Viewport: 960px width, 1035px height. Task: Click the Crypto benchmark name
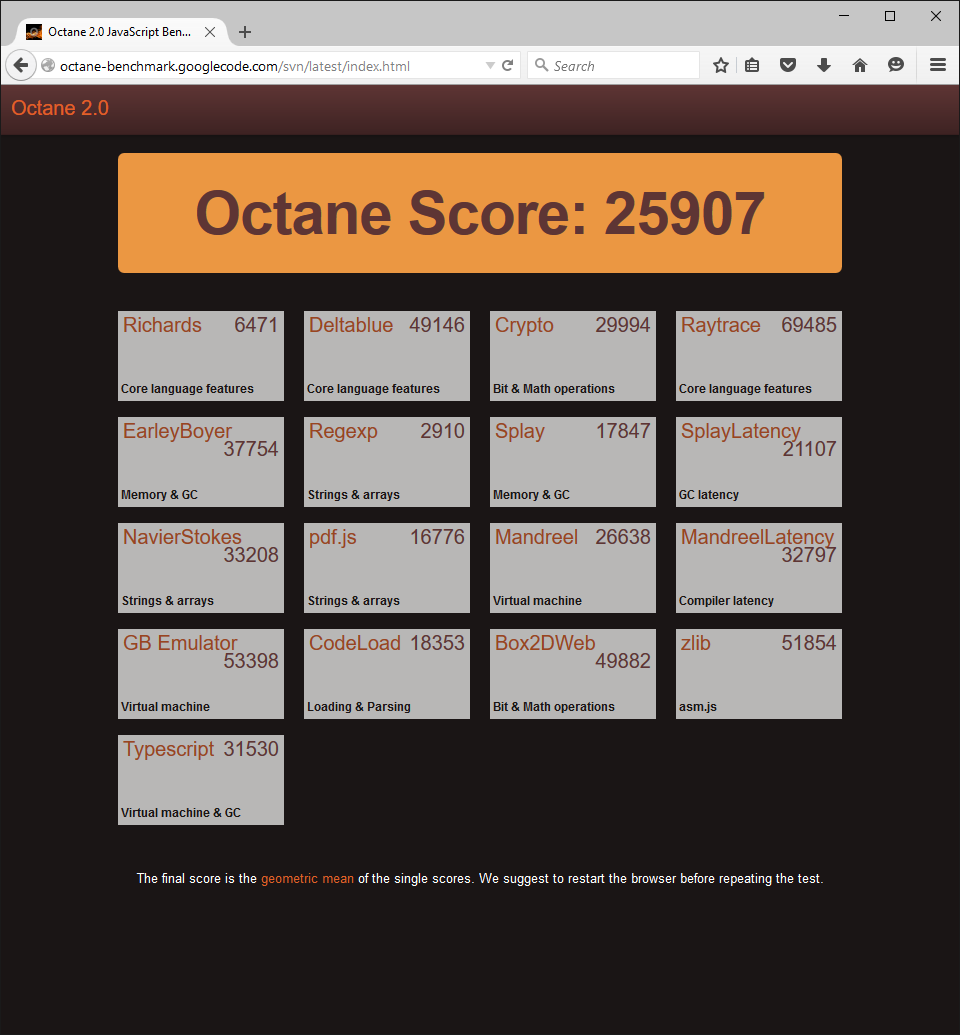click(x=524, y=325)
